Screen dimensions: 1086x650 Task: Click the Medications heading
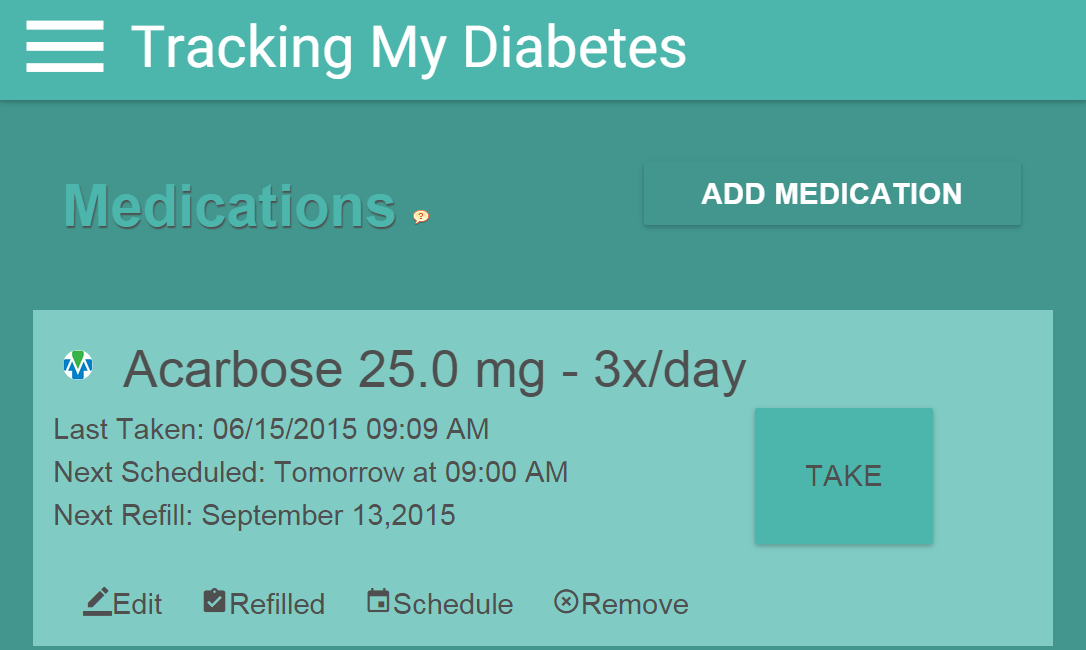[x=230, y=207]
